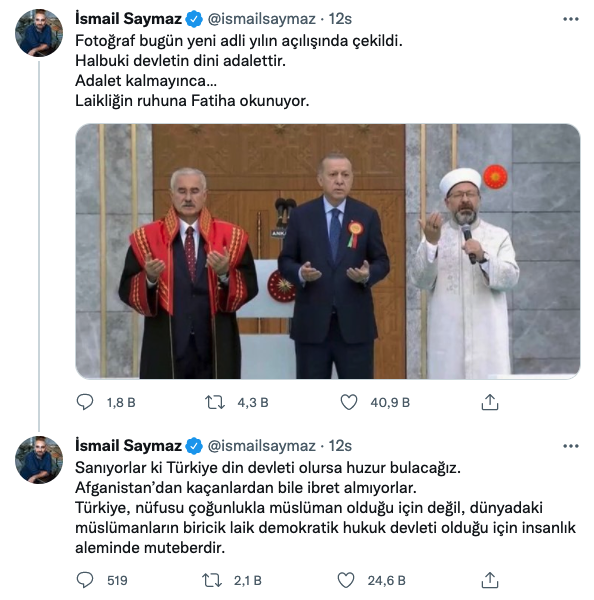Open the second tweet's 12s timestamp

340,446
